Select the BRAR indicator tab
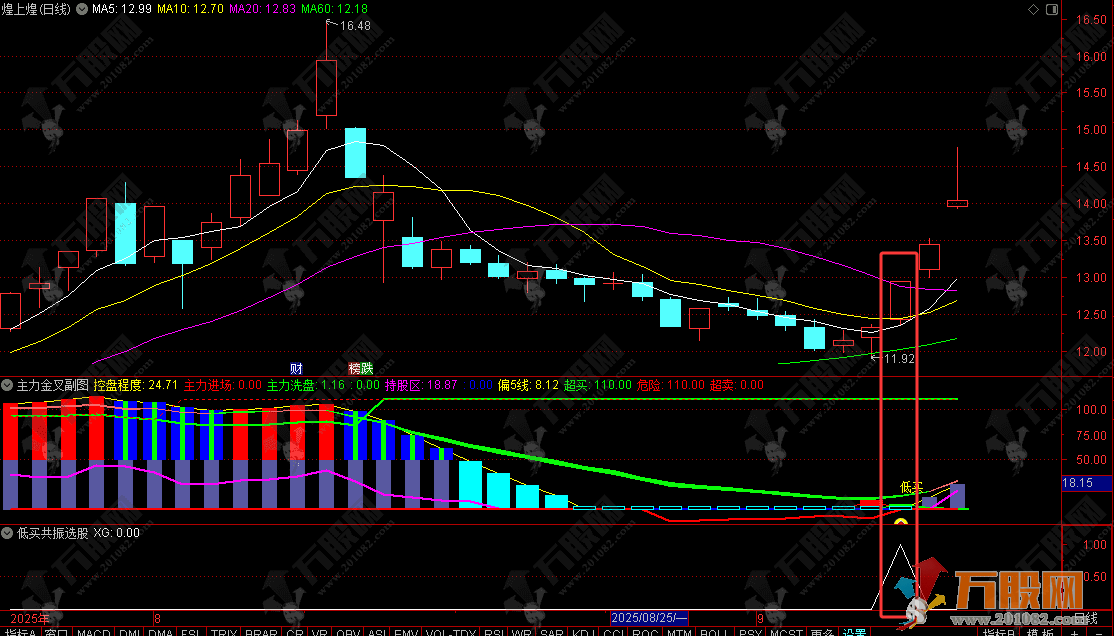The width and height of the screenshot is (1114, 636). tap(261, 632)
